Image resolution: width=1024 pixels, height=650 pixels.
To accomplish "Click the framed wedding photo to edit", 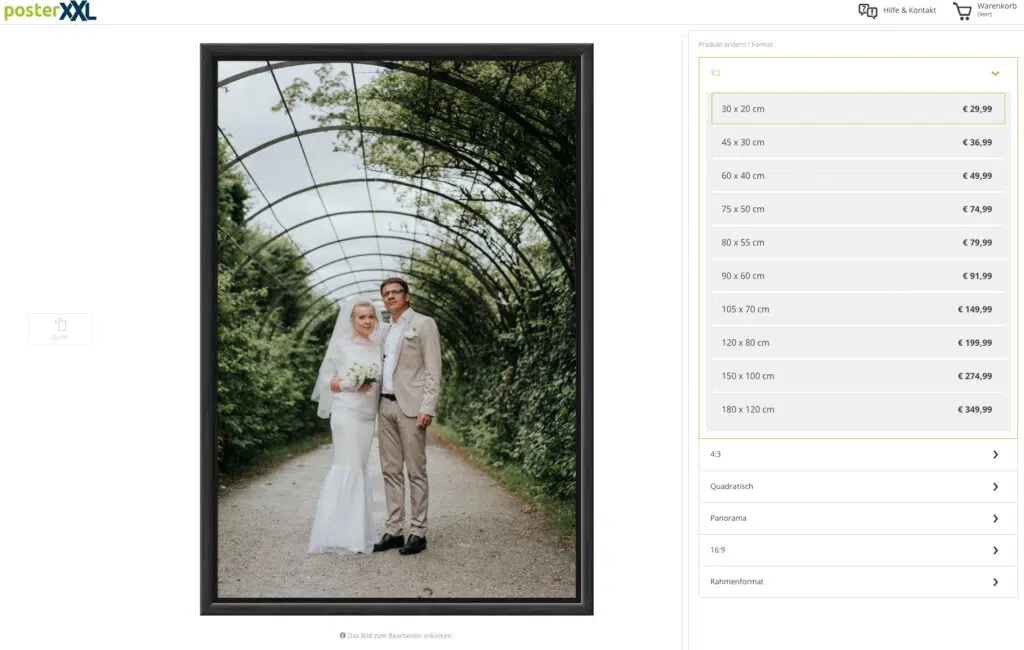I will coord(396,329).
